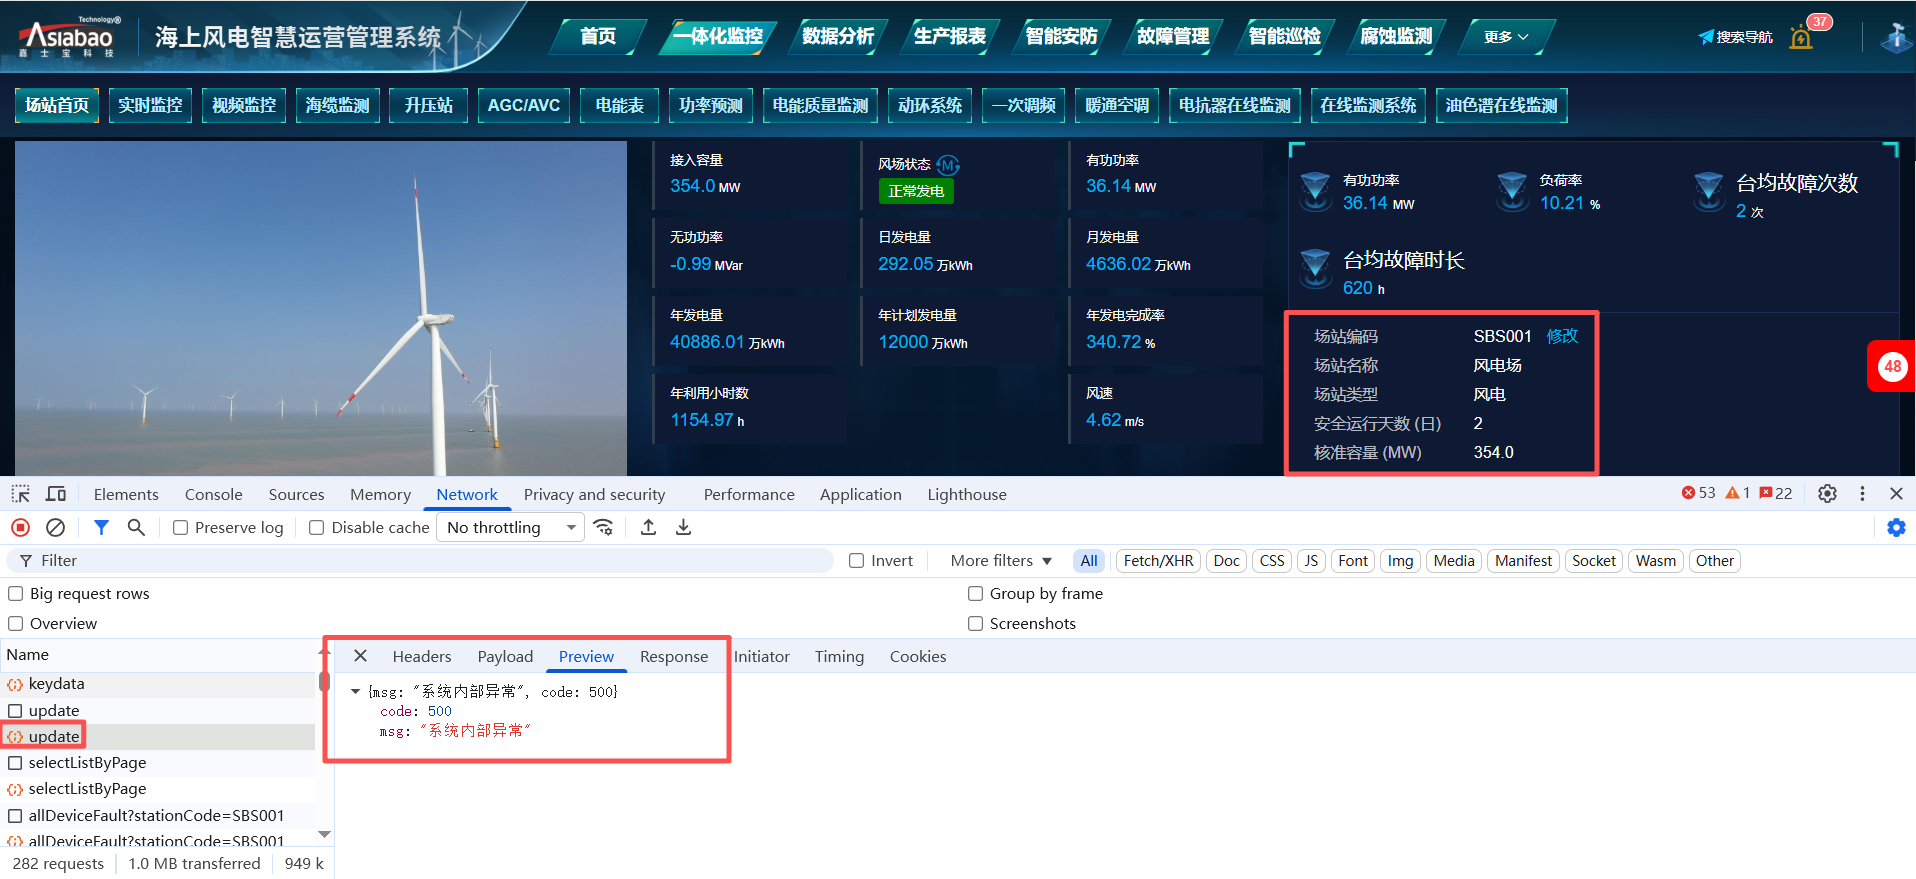
Task: Open DevTools settings gear
Action: tap(1827, 493)
